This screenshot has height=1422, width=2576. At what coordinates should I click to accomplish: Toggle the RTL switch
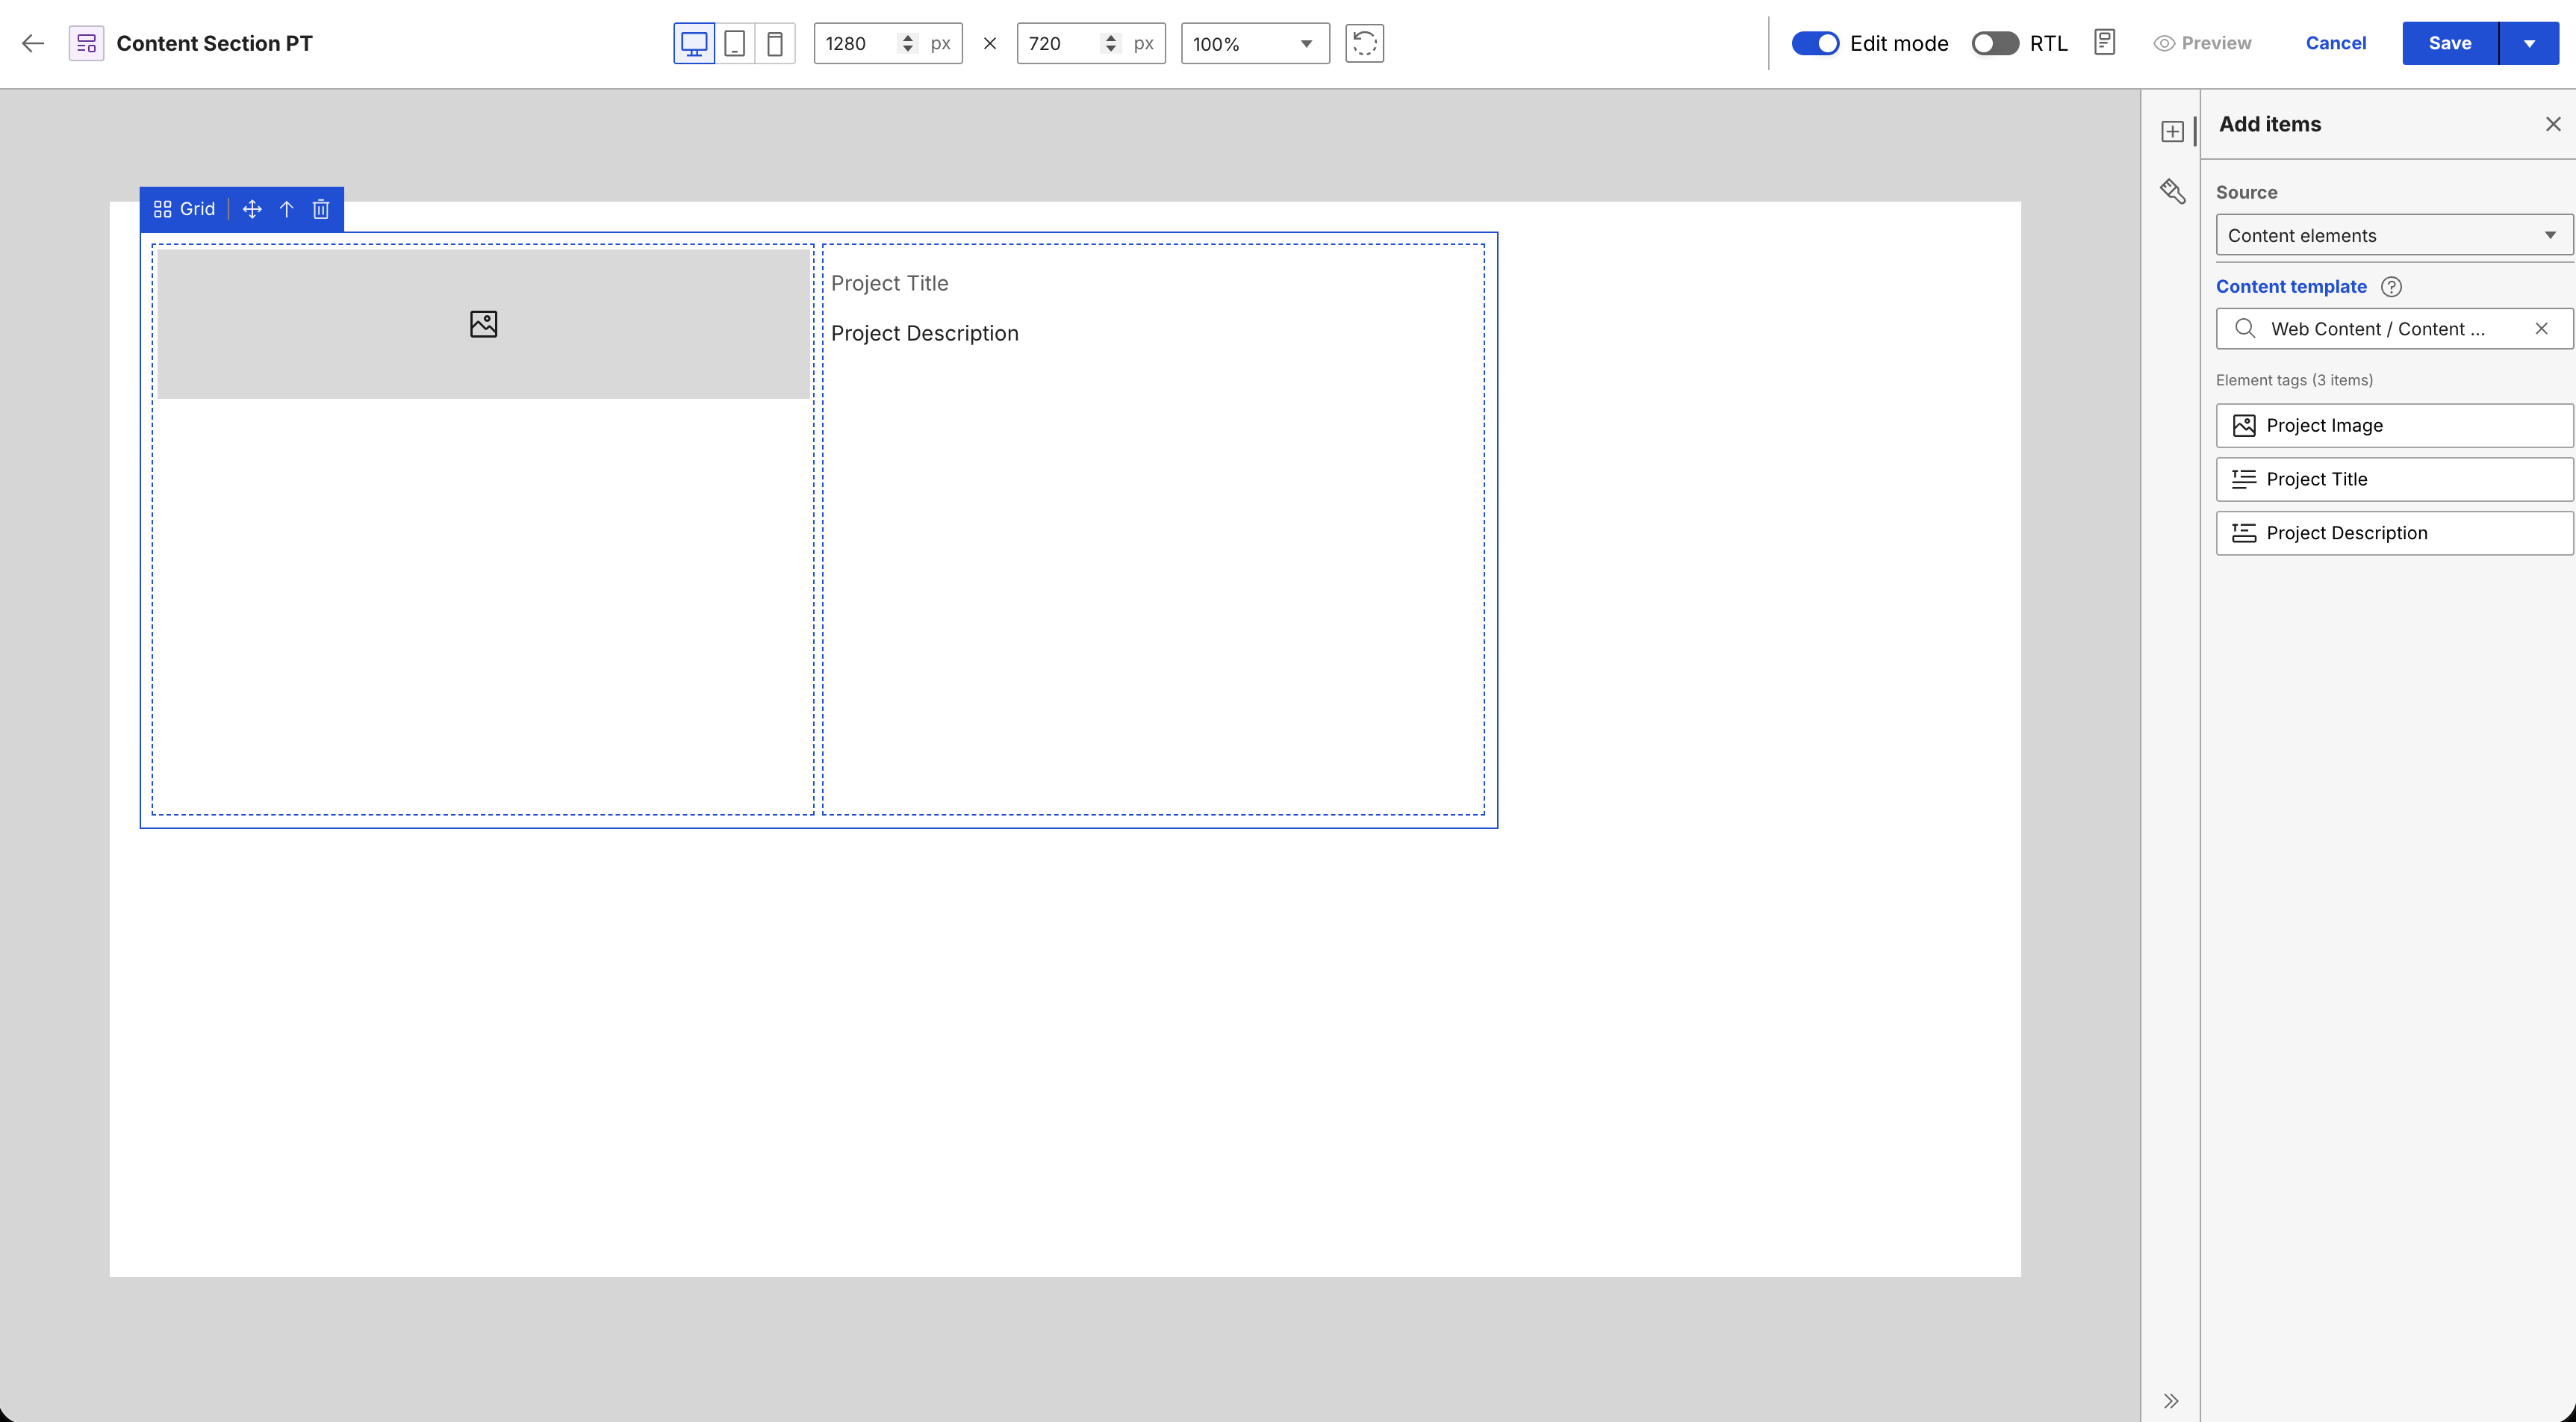click(x=1995, y=43)
